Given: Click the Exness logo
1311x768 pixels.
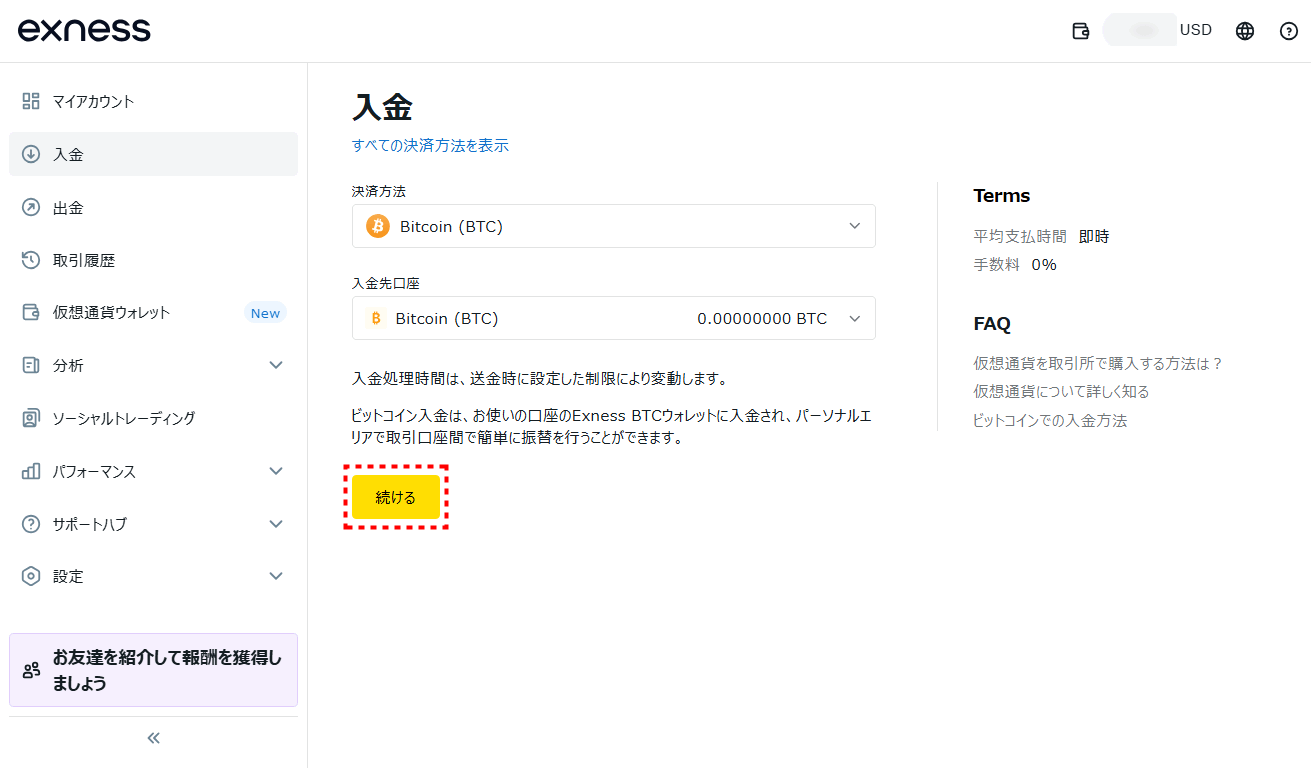Looking at the screenshot, I should 84,30.
